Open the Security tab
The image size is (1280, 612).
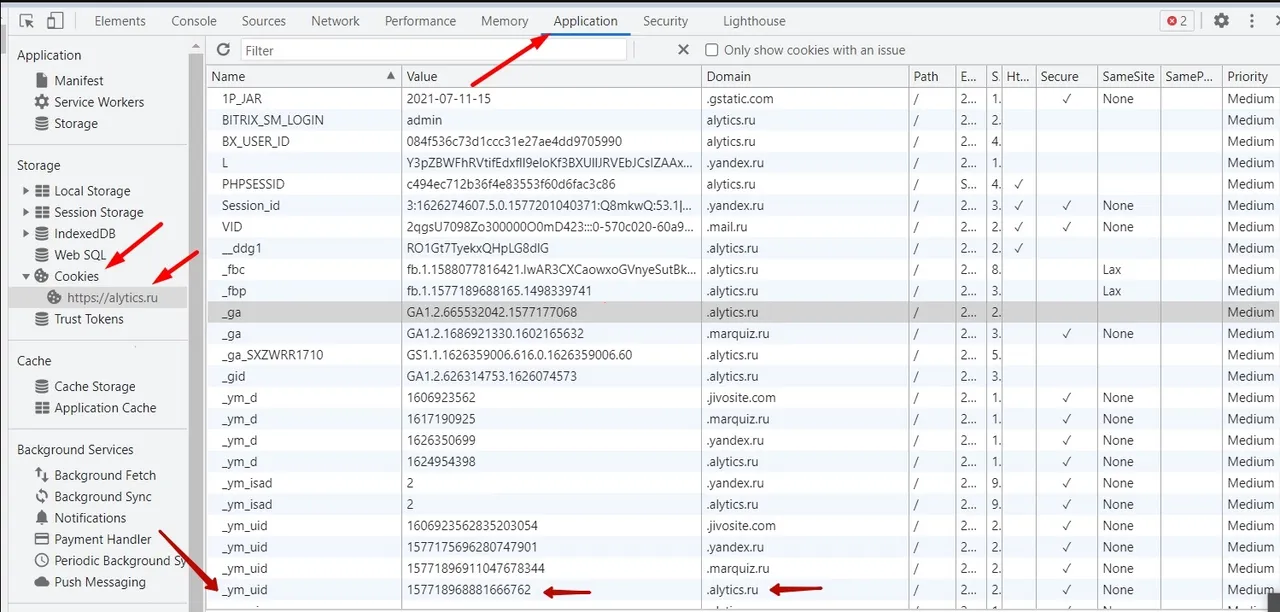click(x=665, y=20)
